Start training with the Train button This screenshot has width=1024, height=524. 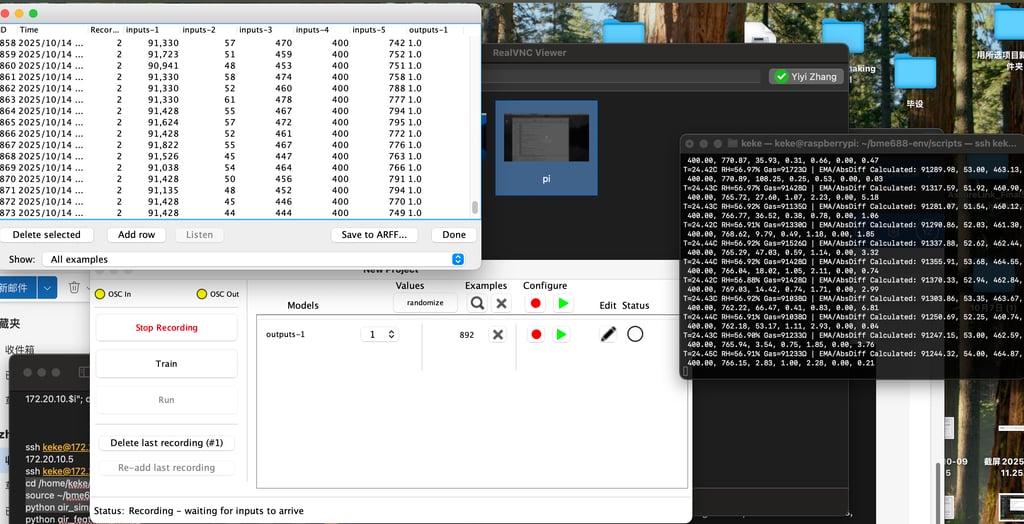pyautogui.click(x=167, y=364)
